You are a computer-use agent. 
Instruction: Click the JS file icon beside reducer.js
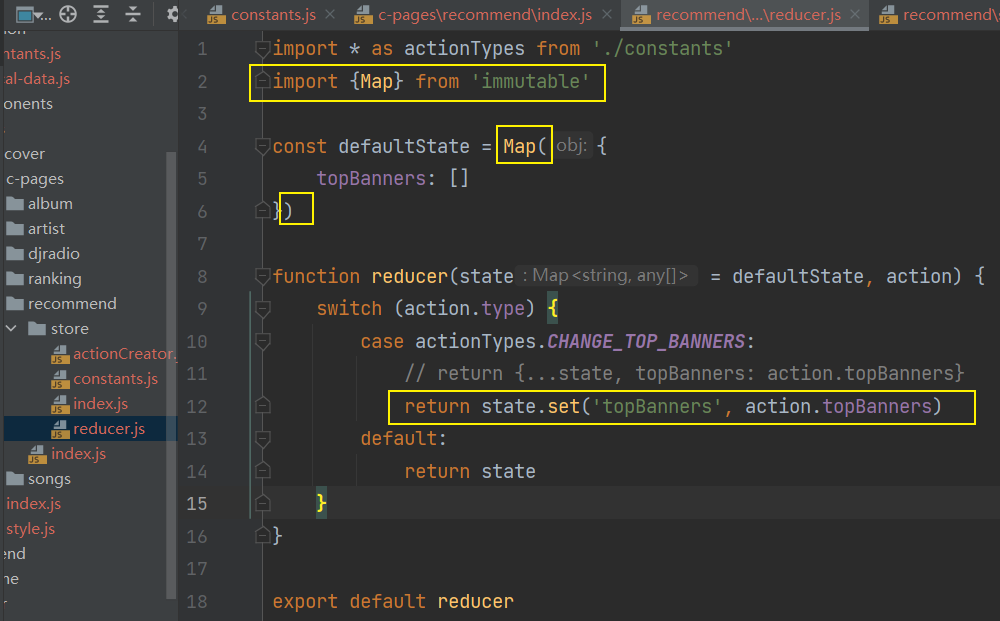click(x=60, y=429)
